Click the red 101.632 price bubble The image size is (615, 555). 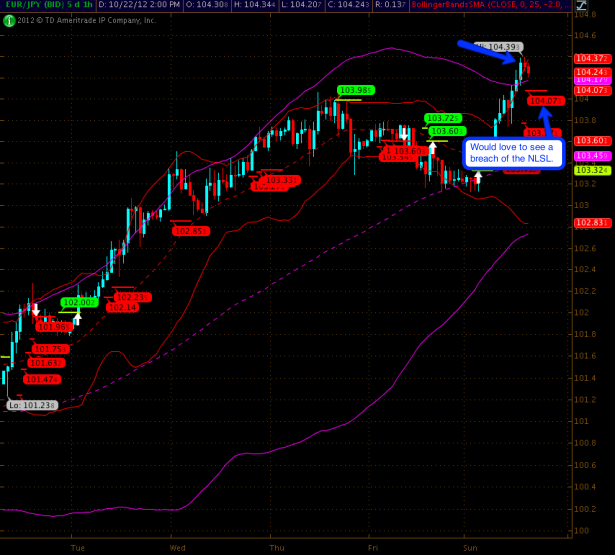coord(46,363)
